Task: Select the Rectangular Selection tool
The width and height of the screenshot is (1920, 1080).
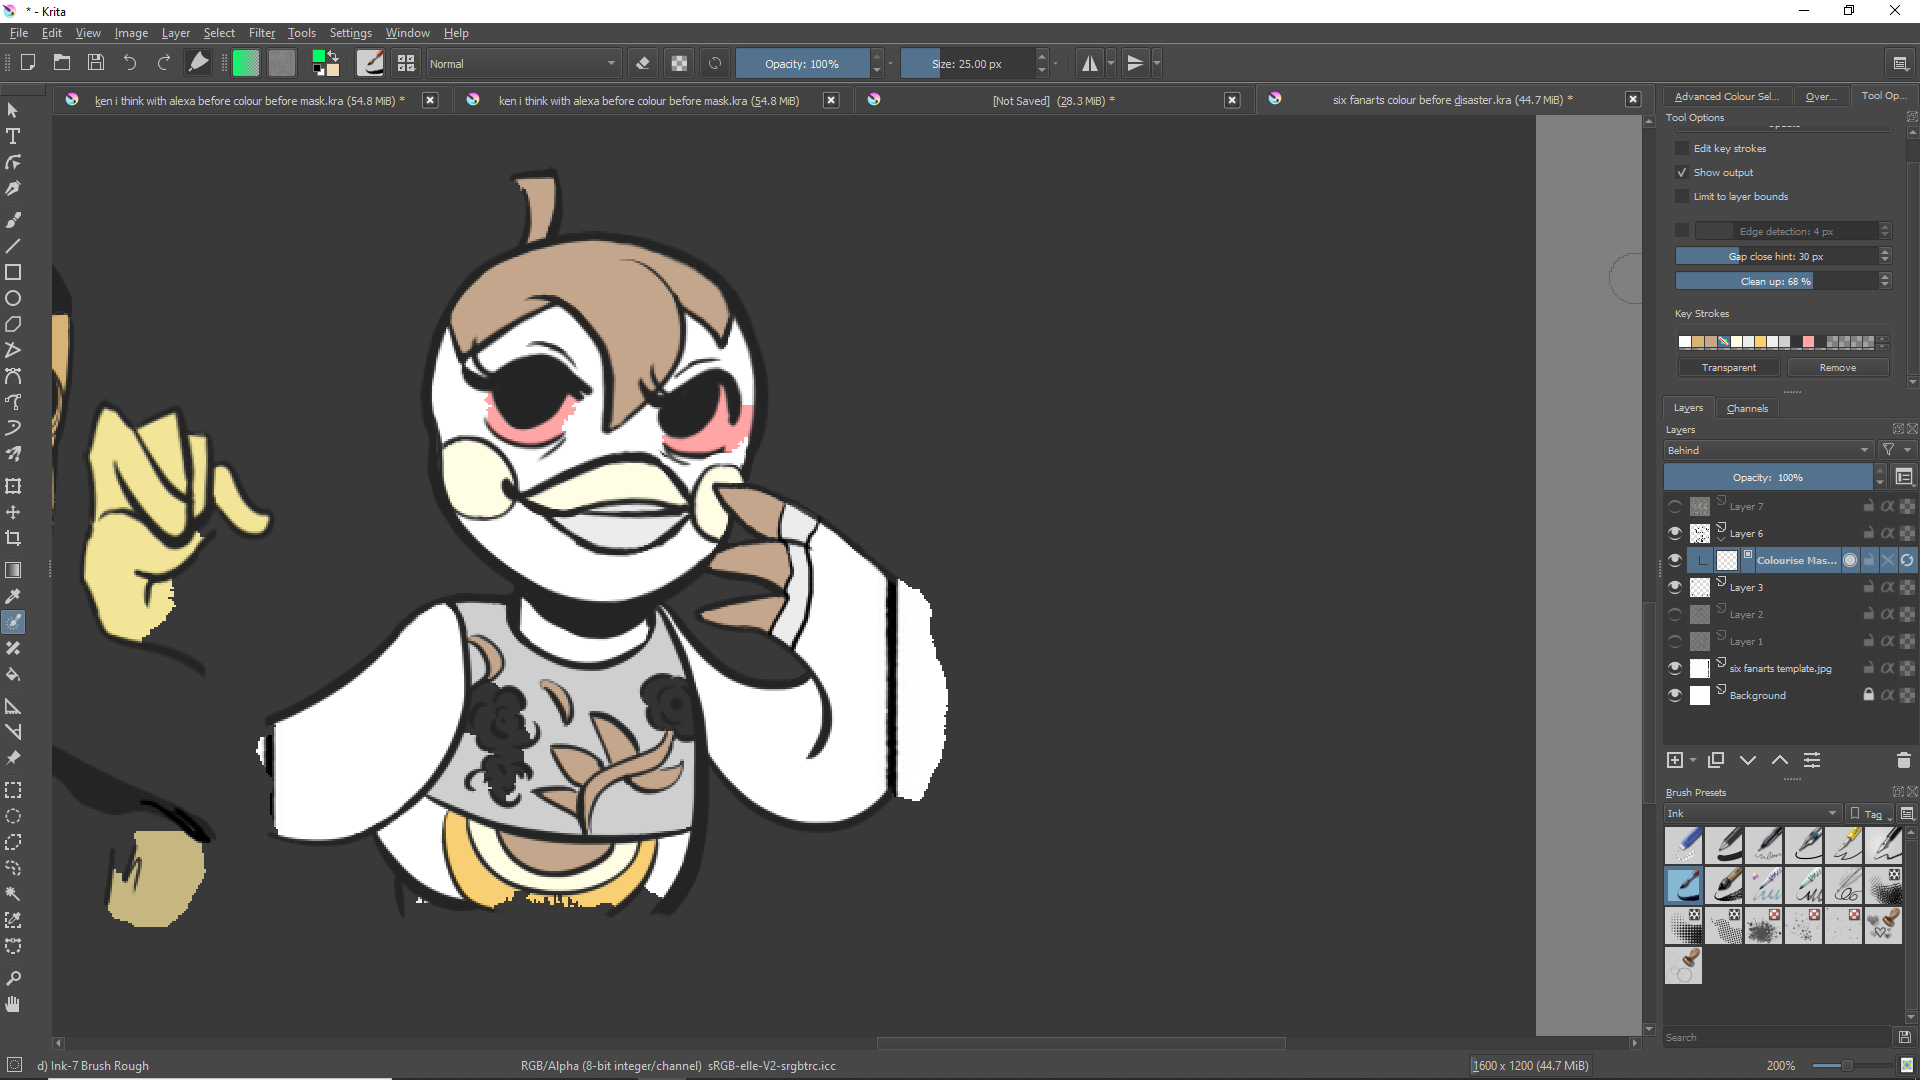Action: [13, 790]
